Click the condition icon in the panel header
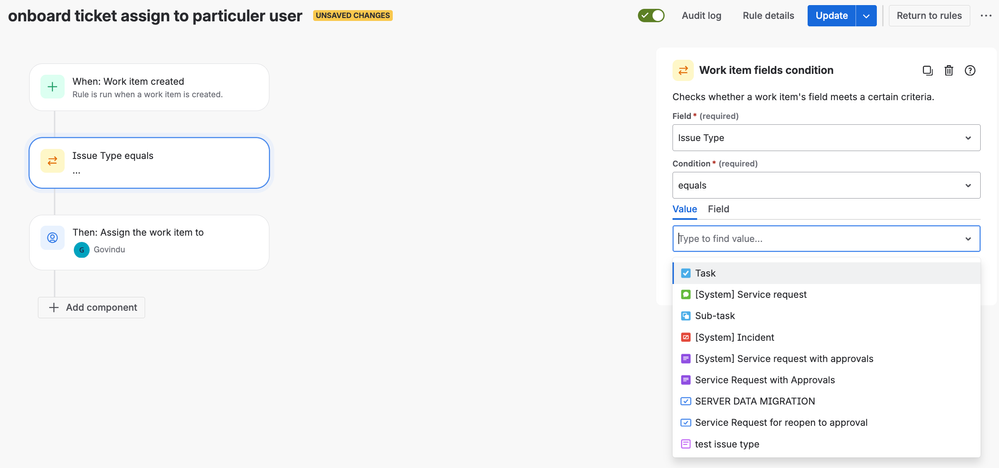This screenshot has width=999, height=468. pos(683,70)
